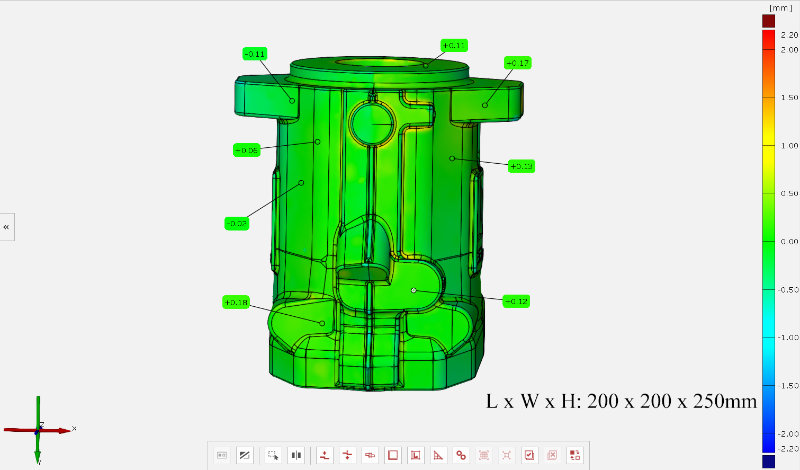Click the XYZ axis orientation triad
Screen dimensions: 800x470
pos(38,430)
